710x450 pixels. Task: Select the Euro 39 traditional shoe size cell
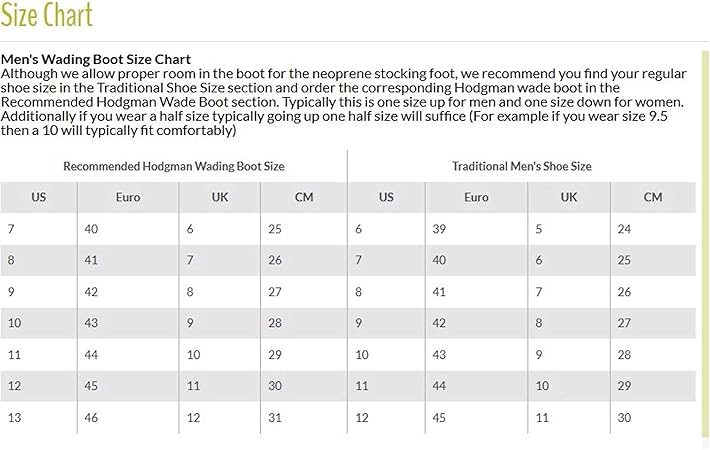pyautogui.click(x=440, y=229)
